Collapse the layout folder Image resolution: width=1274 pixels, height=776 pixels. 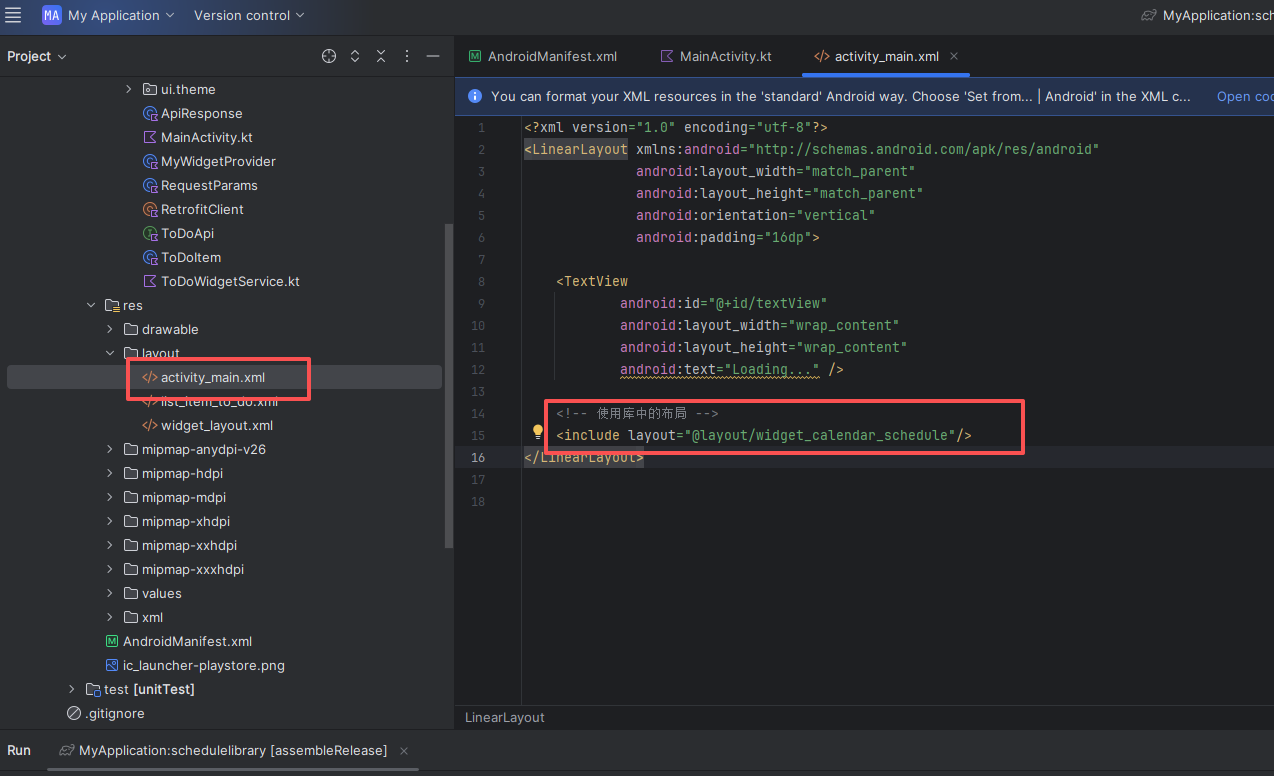[x=110, y=353]
